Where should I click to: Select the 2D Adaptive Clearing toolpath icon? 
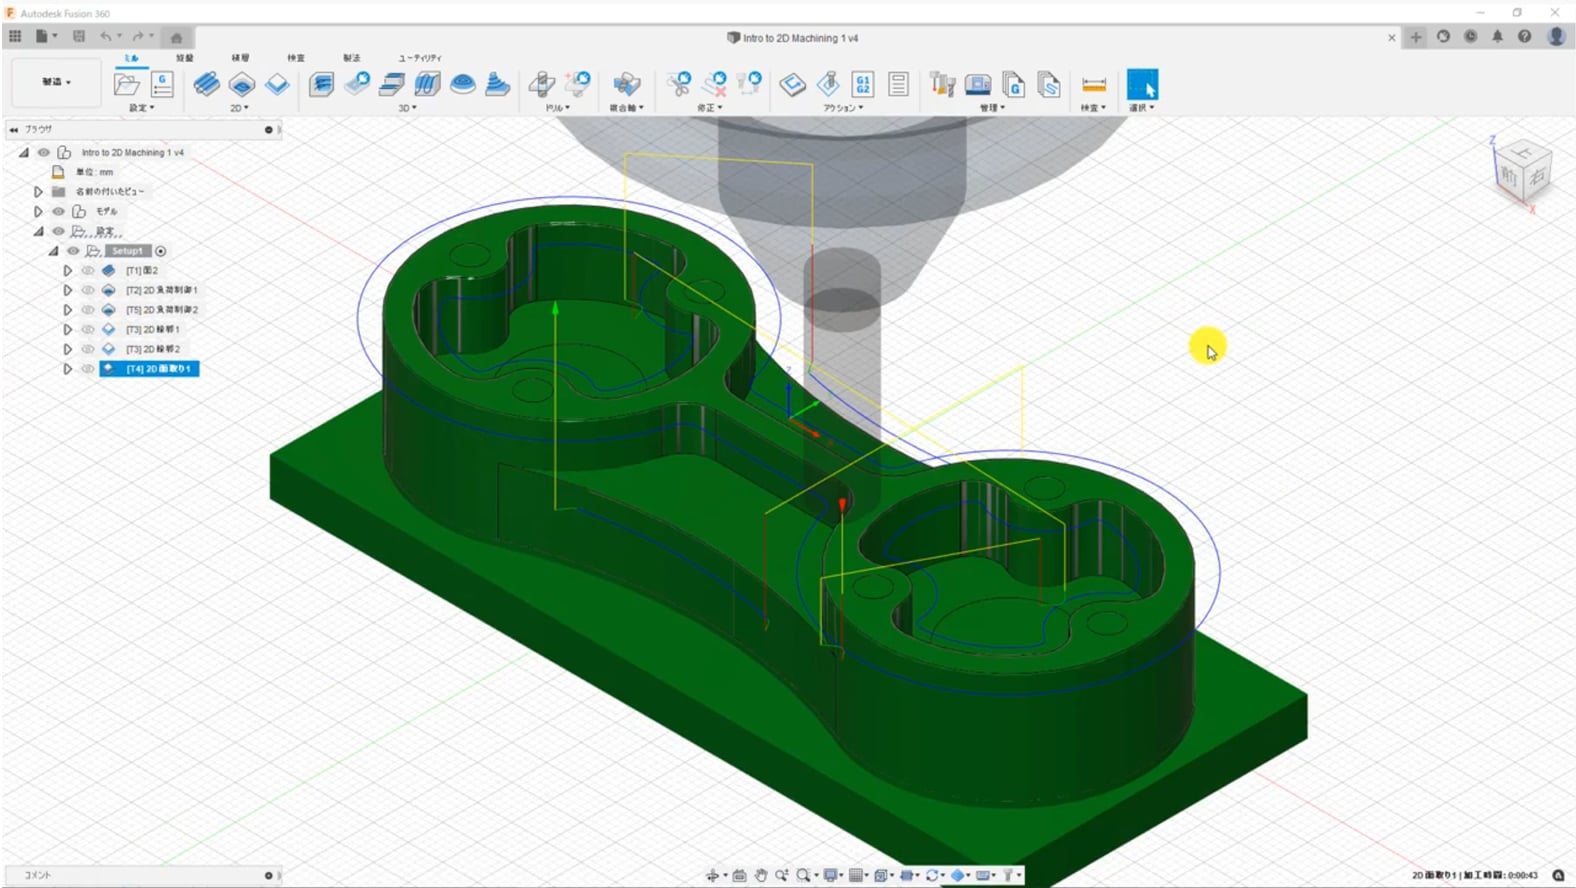[206, 85]
